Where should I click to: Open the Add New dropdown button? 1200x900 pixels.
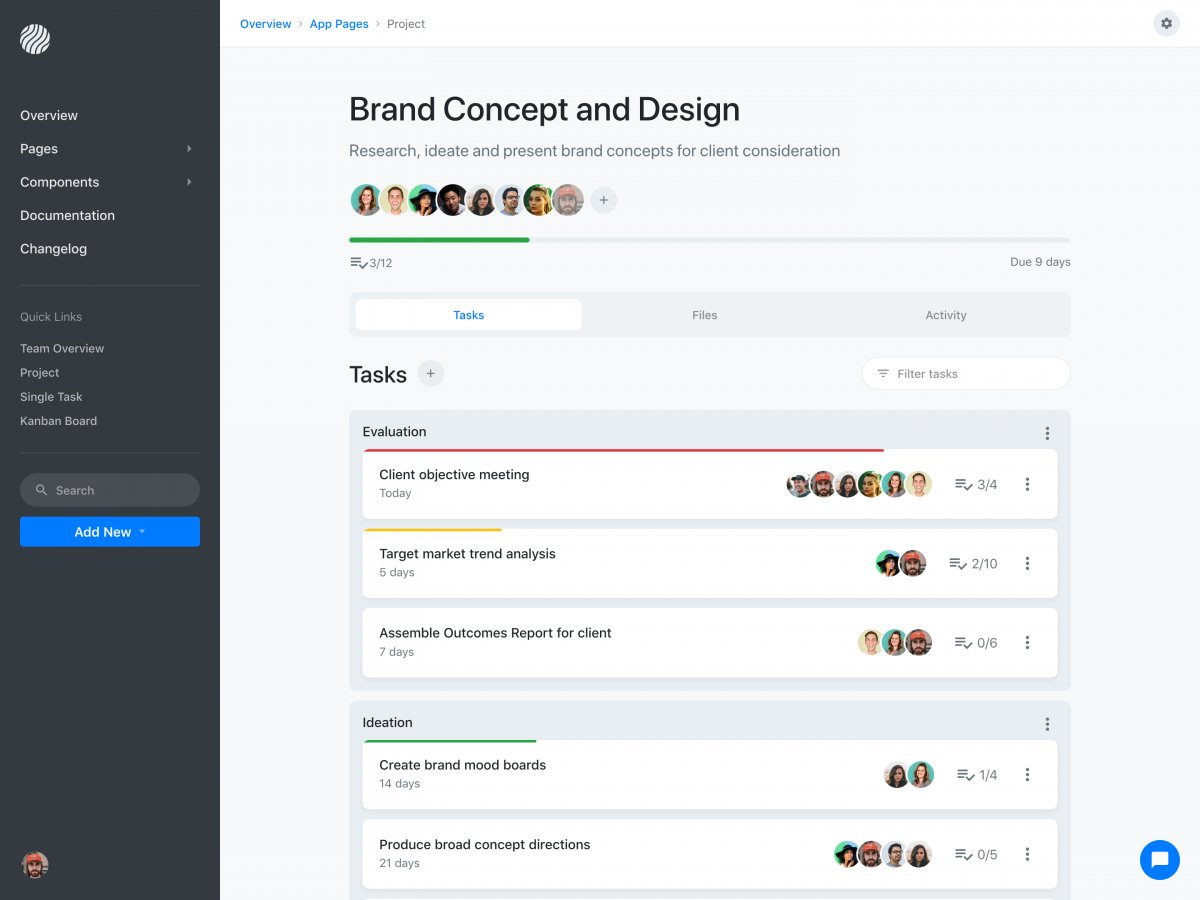[x=110, y=532]
